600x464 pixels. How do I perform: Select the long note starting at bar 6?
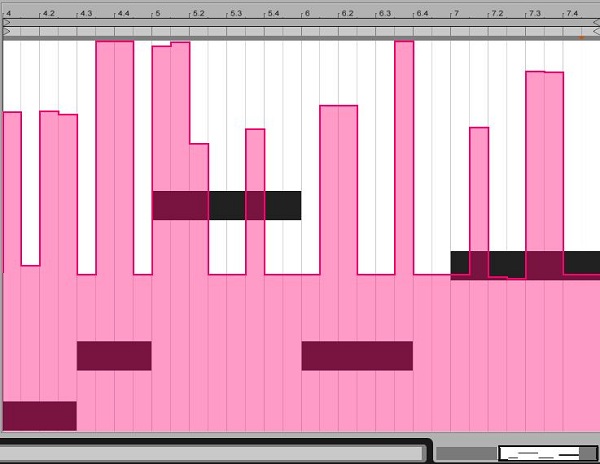(x=357, y=355)
